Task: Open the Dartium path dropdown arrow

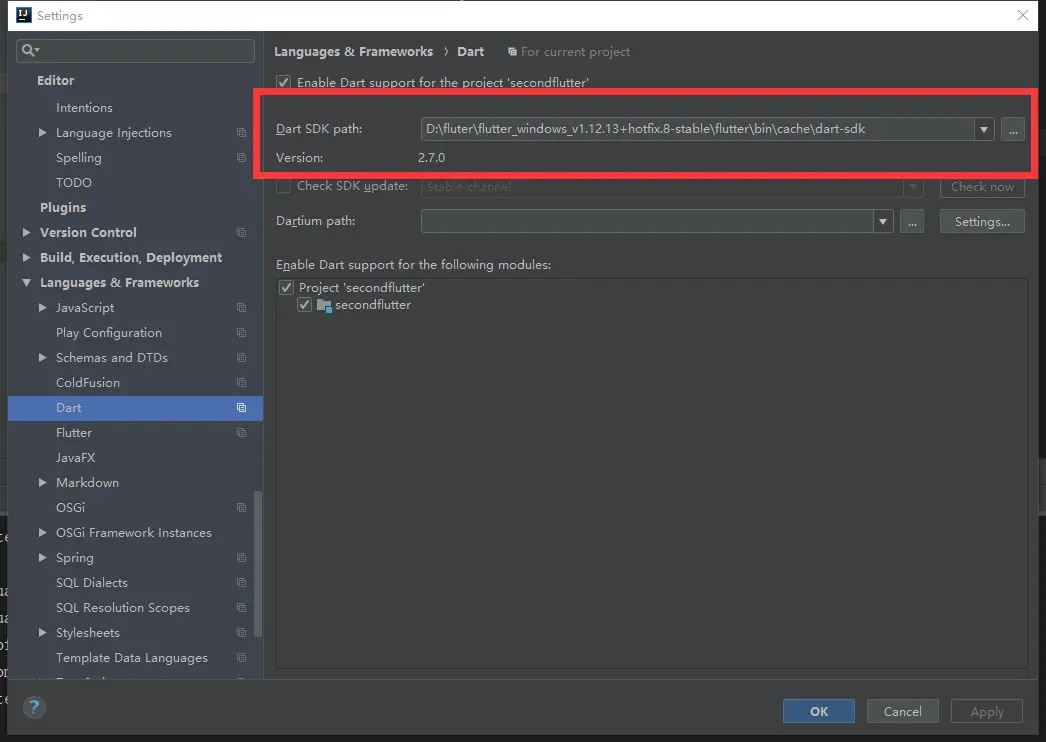Action: [x=883, y=222]
